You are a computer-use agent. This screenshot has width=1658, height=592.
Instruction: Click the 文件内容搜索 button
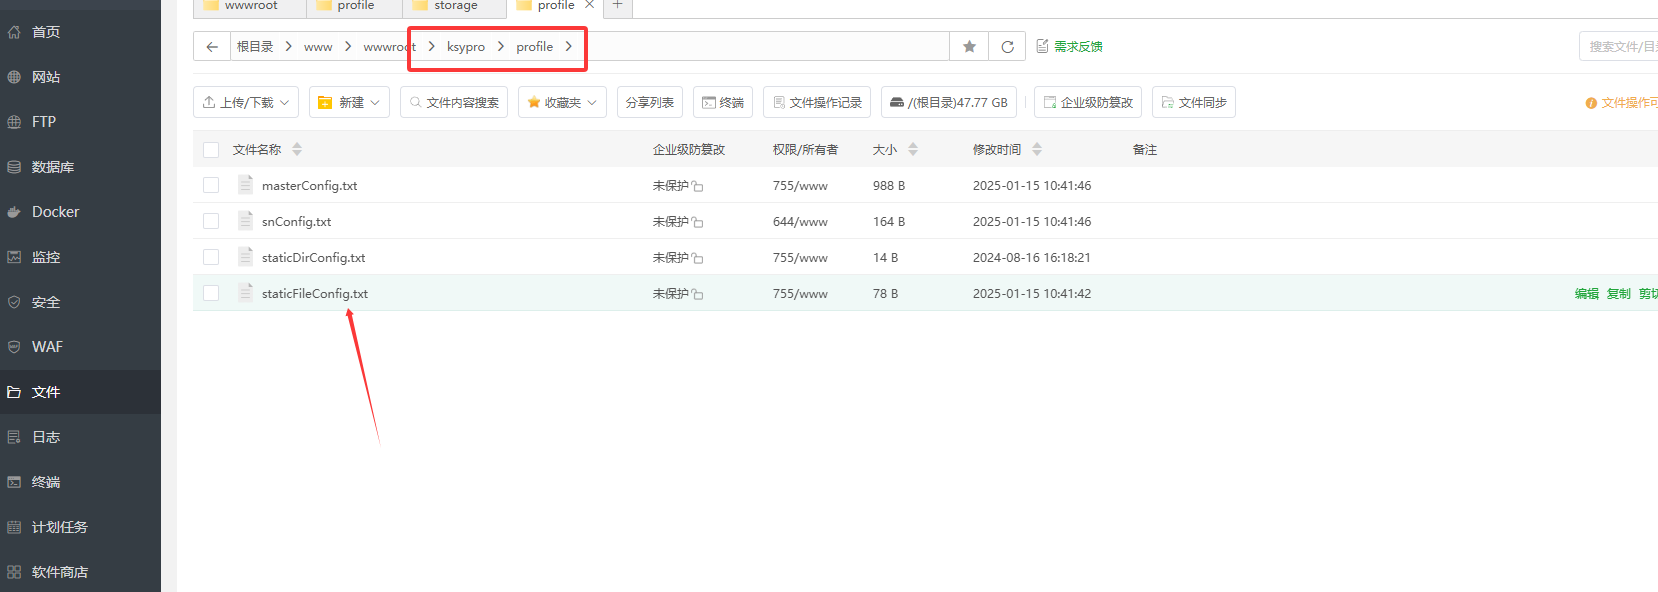[x=454, y=103]
